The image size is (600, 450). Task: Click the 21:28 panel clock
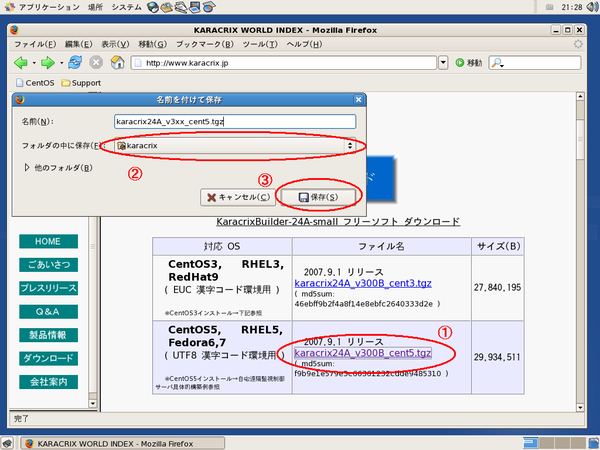(x=572, y=7)
